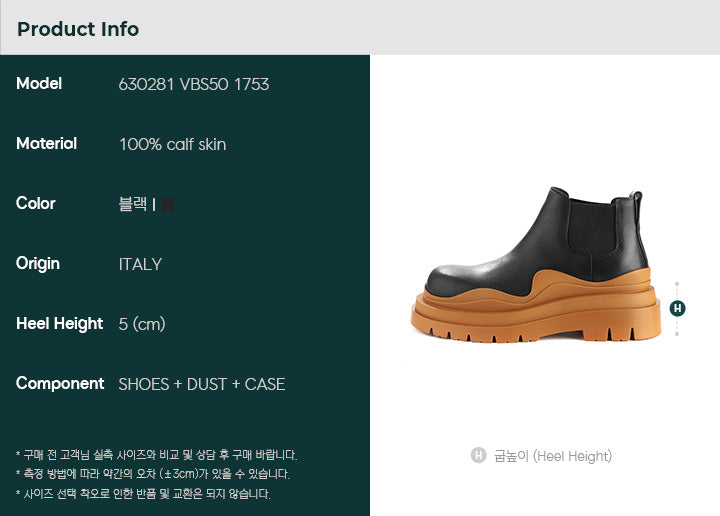This screenshot has height=516, width=720.
Task: Click the Heel Height label
Action: [59, 324]
